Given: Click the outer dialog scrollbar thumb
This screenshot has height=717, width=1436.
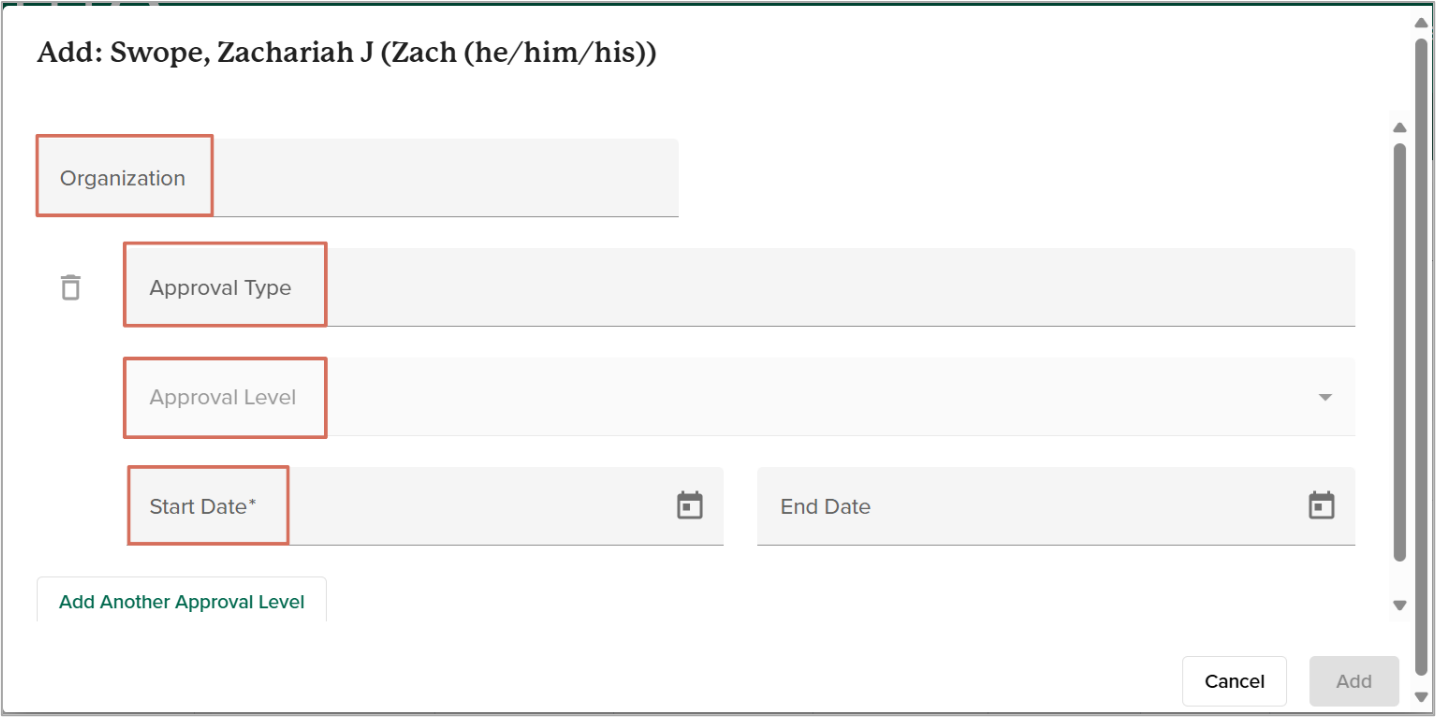Looking at the screenshot, I should tap(1421, 350).
